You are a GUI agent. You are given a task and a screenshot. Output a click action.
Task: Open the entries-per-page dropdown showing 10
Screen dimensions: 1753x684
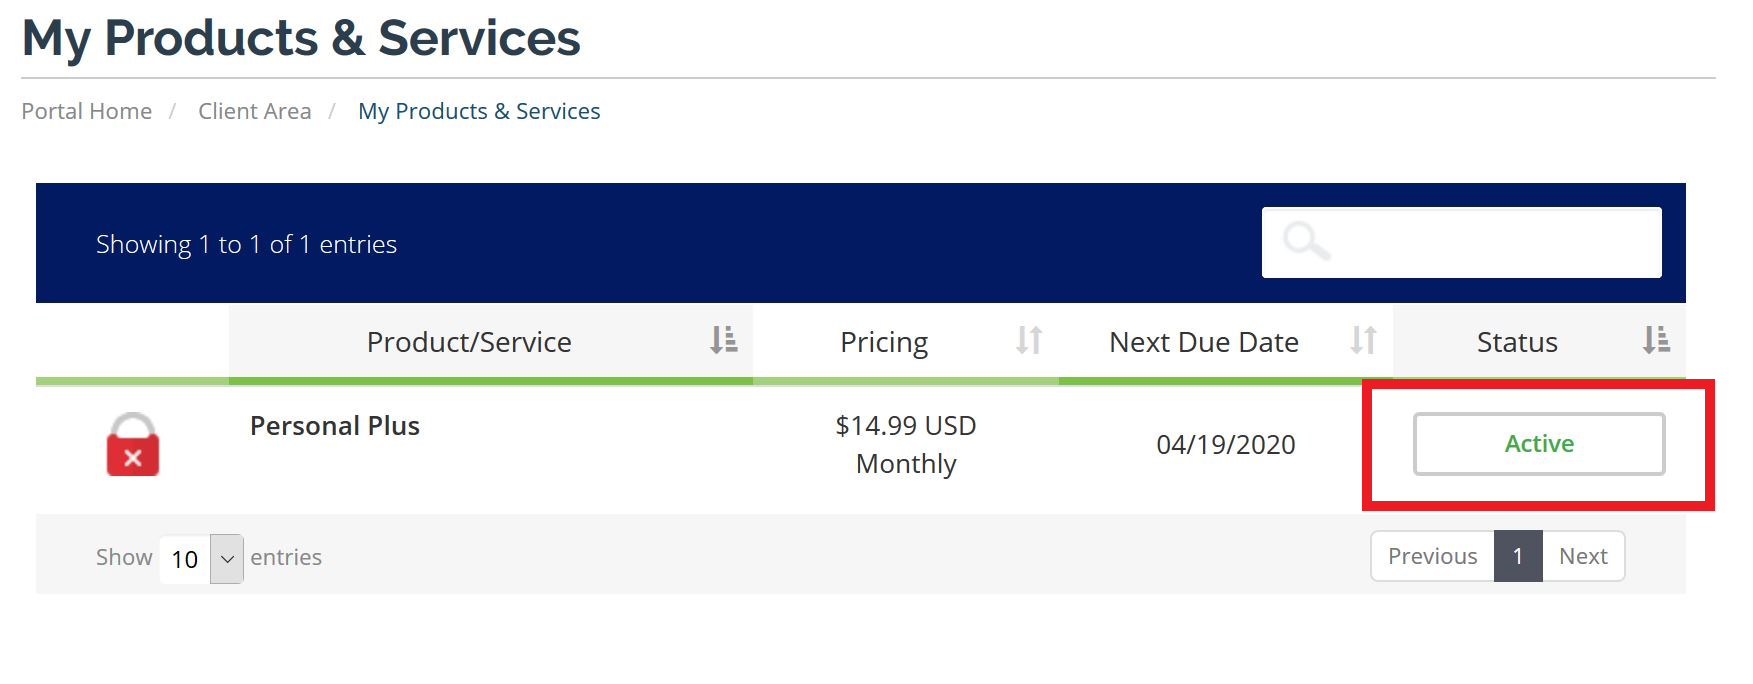coord(201,559)
